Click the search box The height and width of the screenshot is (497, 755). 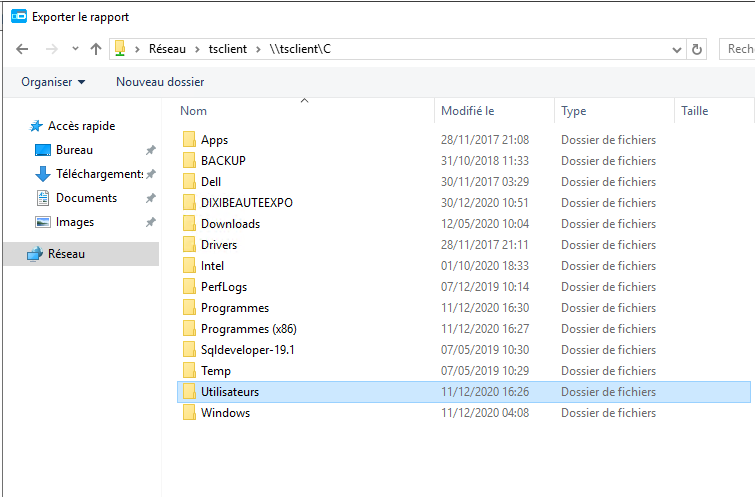[x=737, y=49]
